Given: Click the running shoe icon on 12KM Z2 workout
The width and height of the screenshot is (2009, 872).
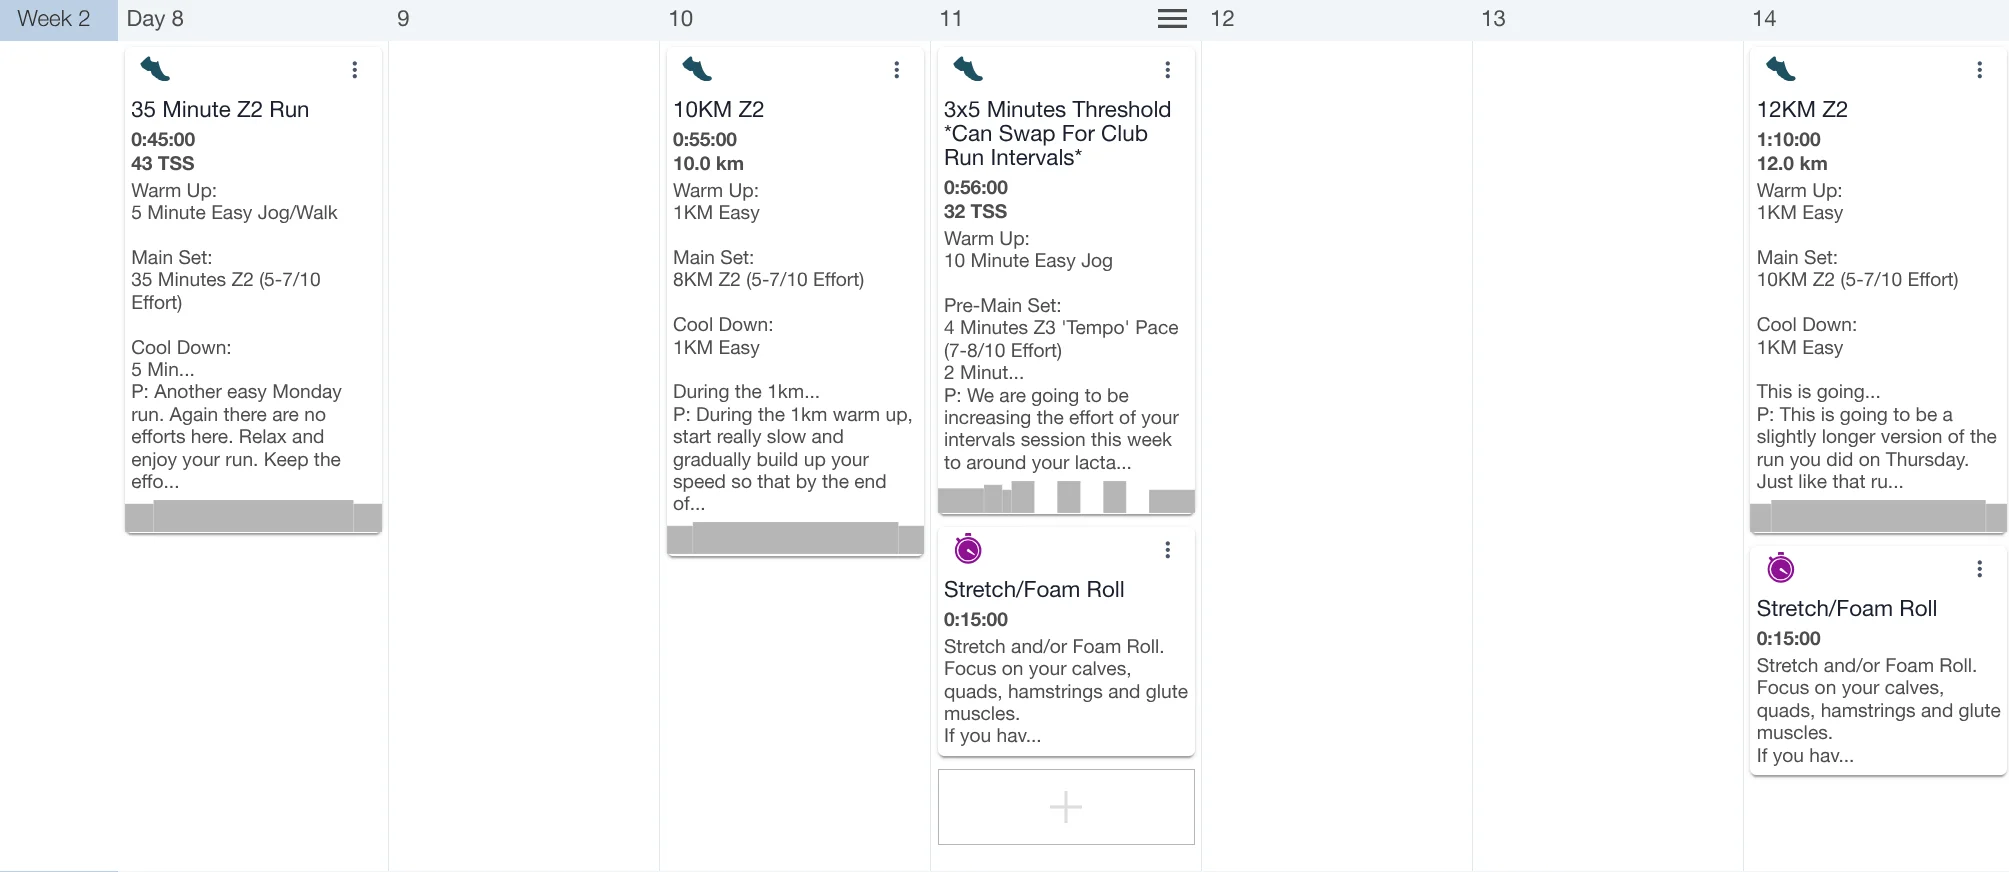Looking at the screenshot, I should click(x=1780, y=69).
